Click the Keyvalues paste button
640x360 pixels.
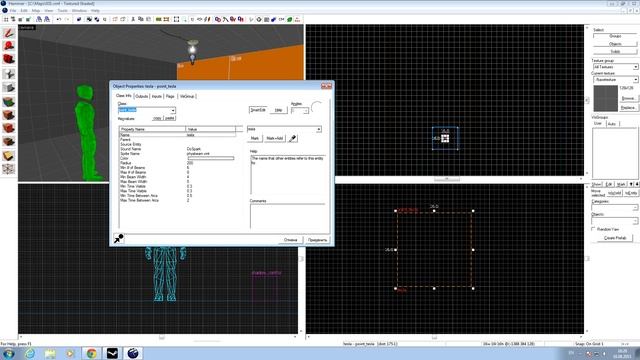169,118
